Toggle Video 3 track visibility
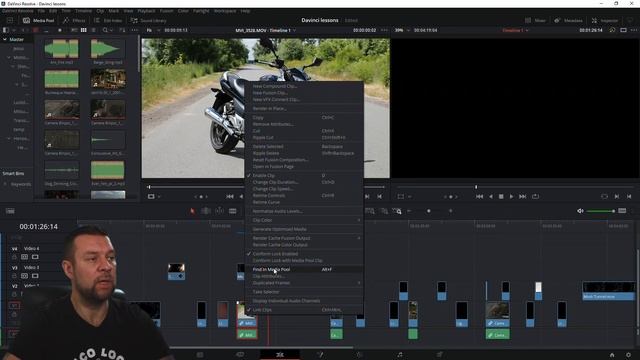 coord(35,276)
